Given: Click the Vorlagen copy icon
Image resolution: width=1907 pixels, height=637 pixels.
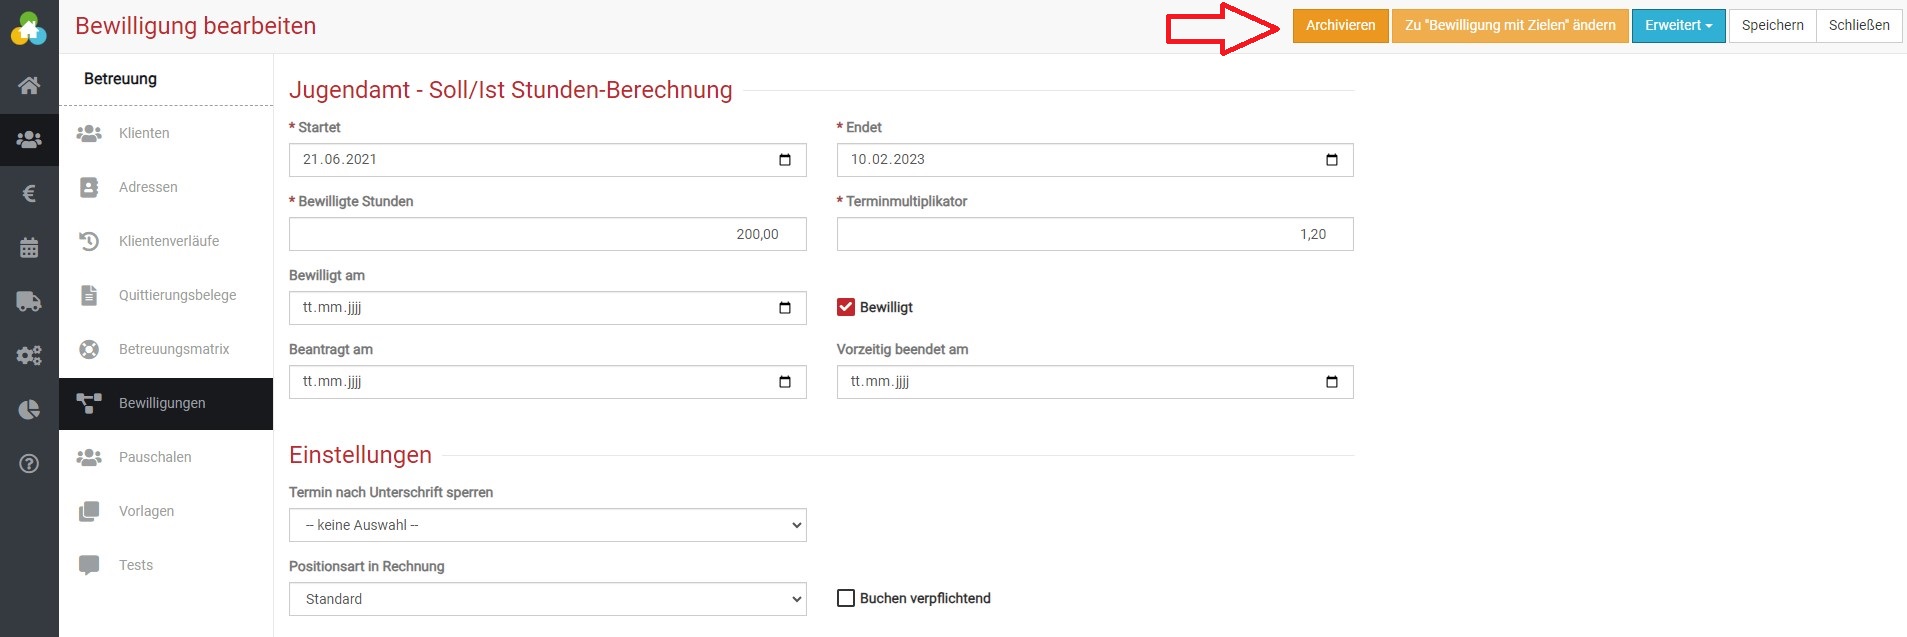Looking at the screenshot, I should 89,511.
